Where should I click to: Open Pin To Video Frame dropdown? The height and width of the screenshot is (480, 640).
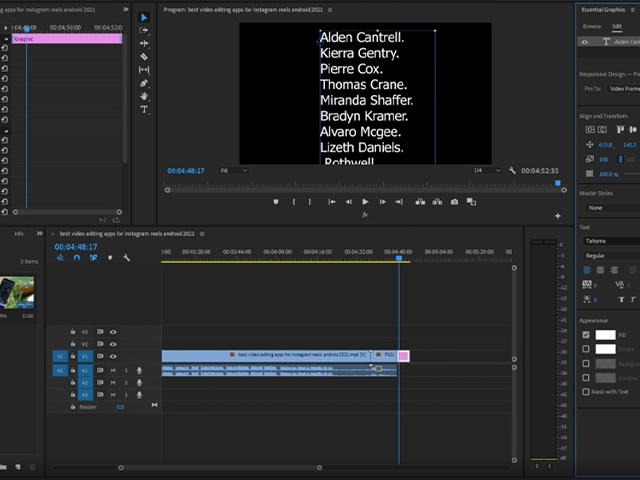pos(623,89)
